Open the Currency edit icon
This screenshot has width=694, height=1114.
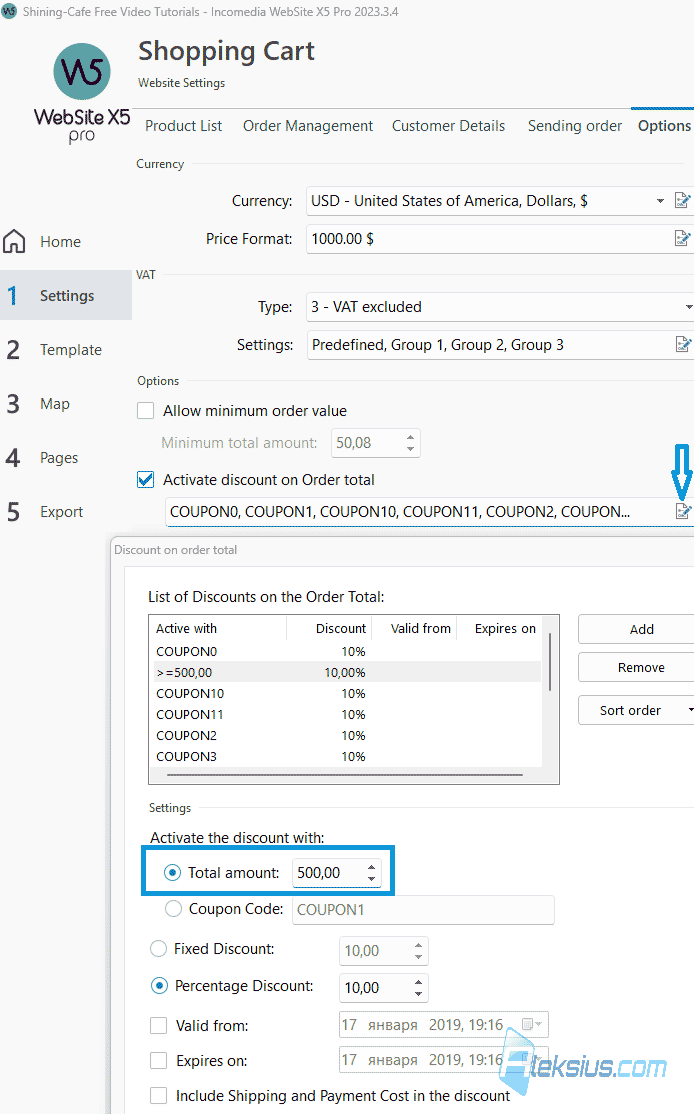coord(682,200)
